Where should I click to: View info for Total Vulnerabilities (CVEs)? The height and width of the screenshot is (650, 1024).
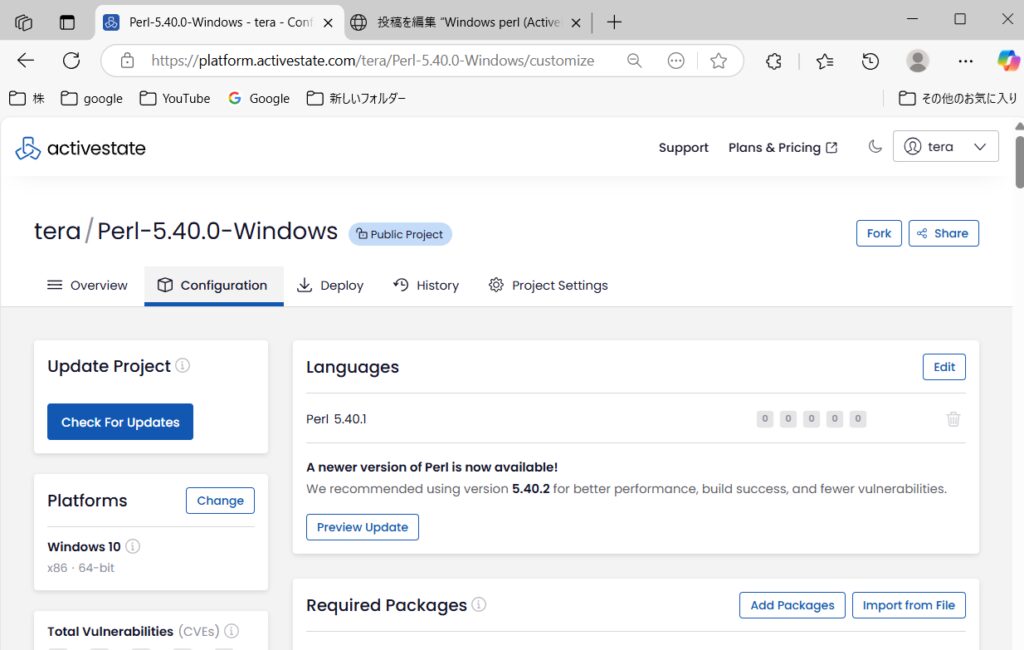click(x=231, y=631)
